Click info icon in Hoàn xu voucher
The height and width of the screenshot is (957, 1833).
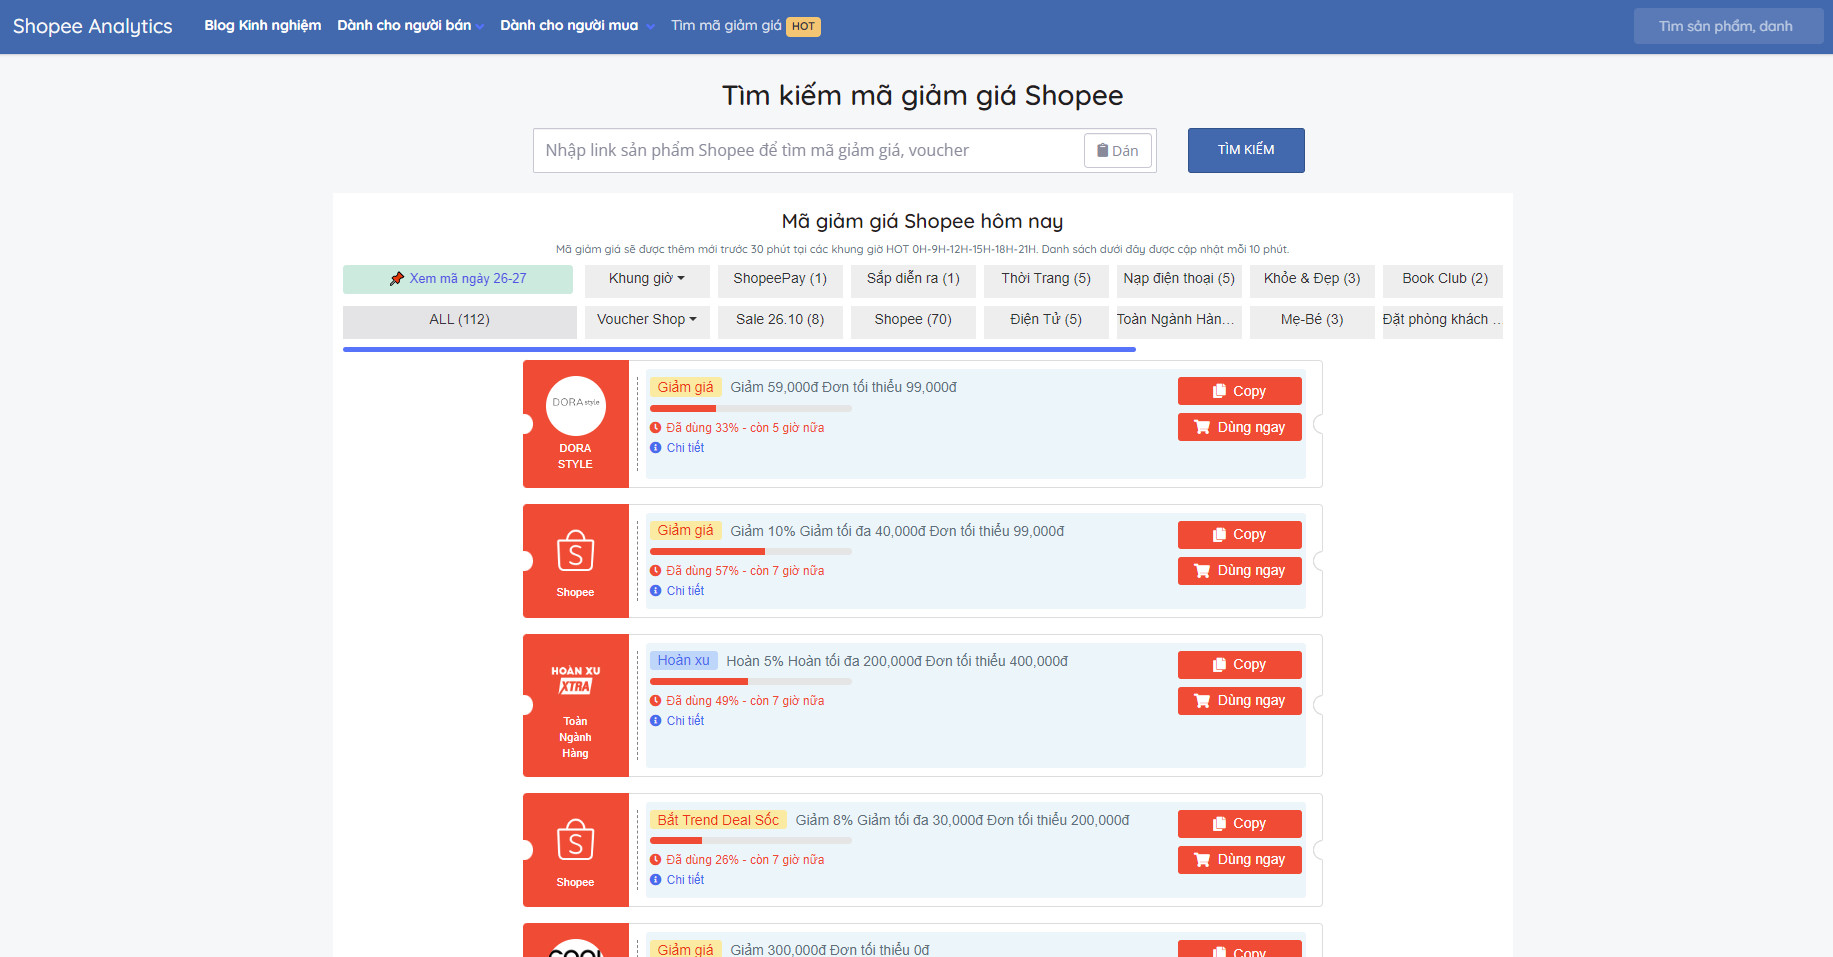(x=656, y=721)
